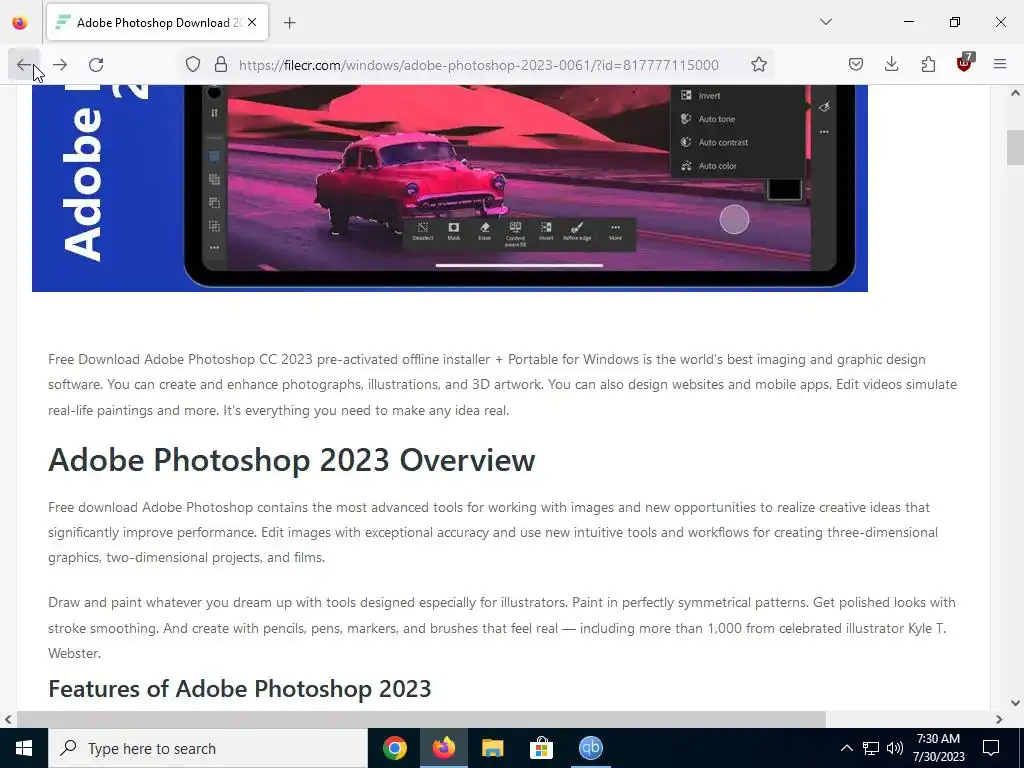Open the tracking protection shield icon

coord(193,65)
